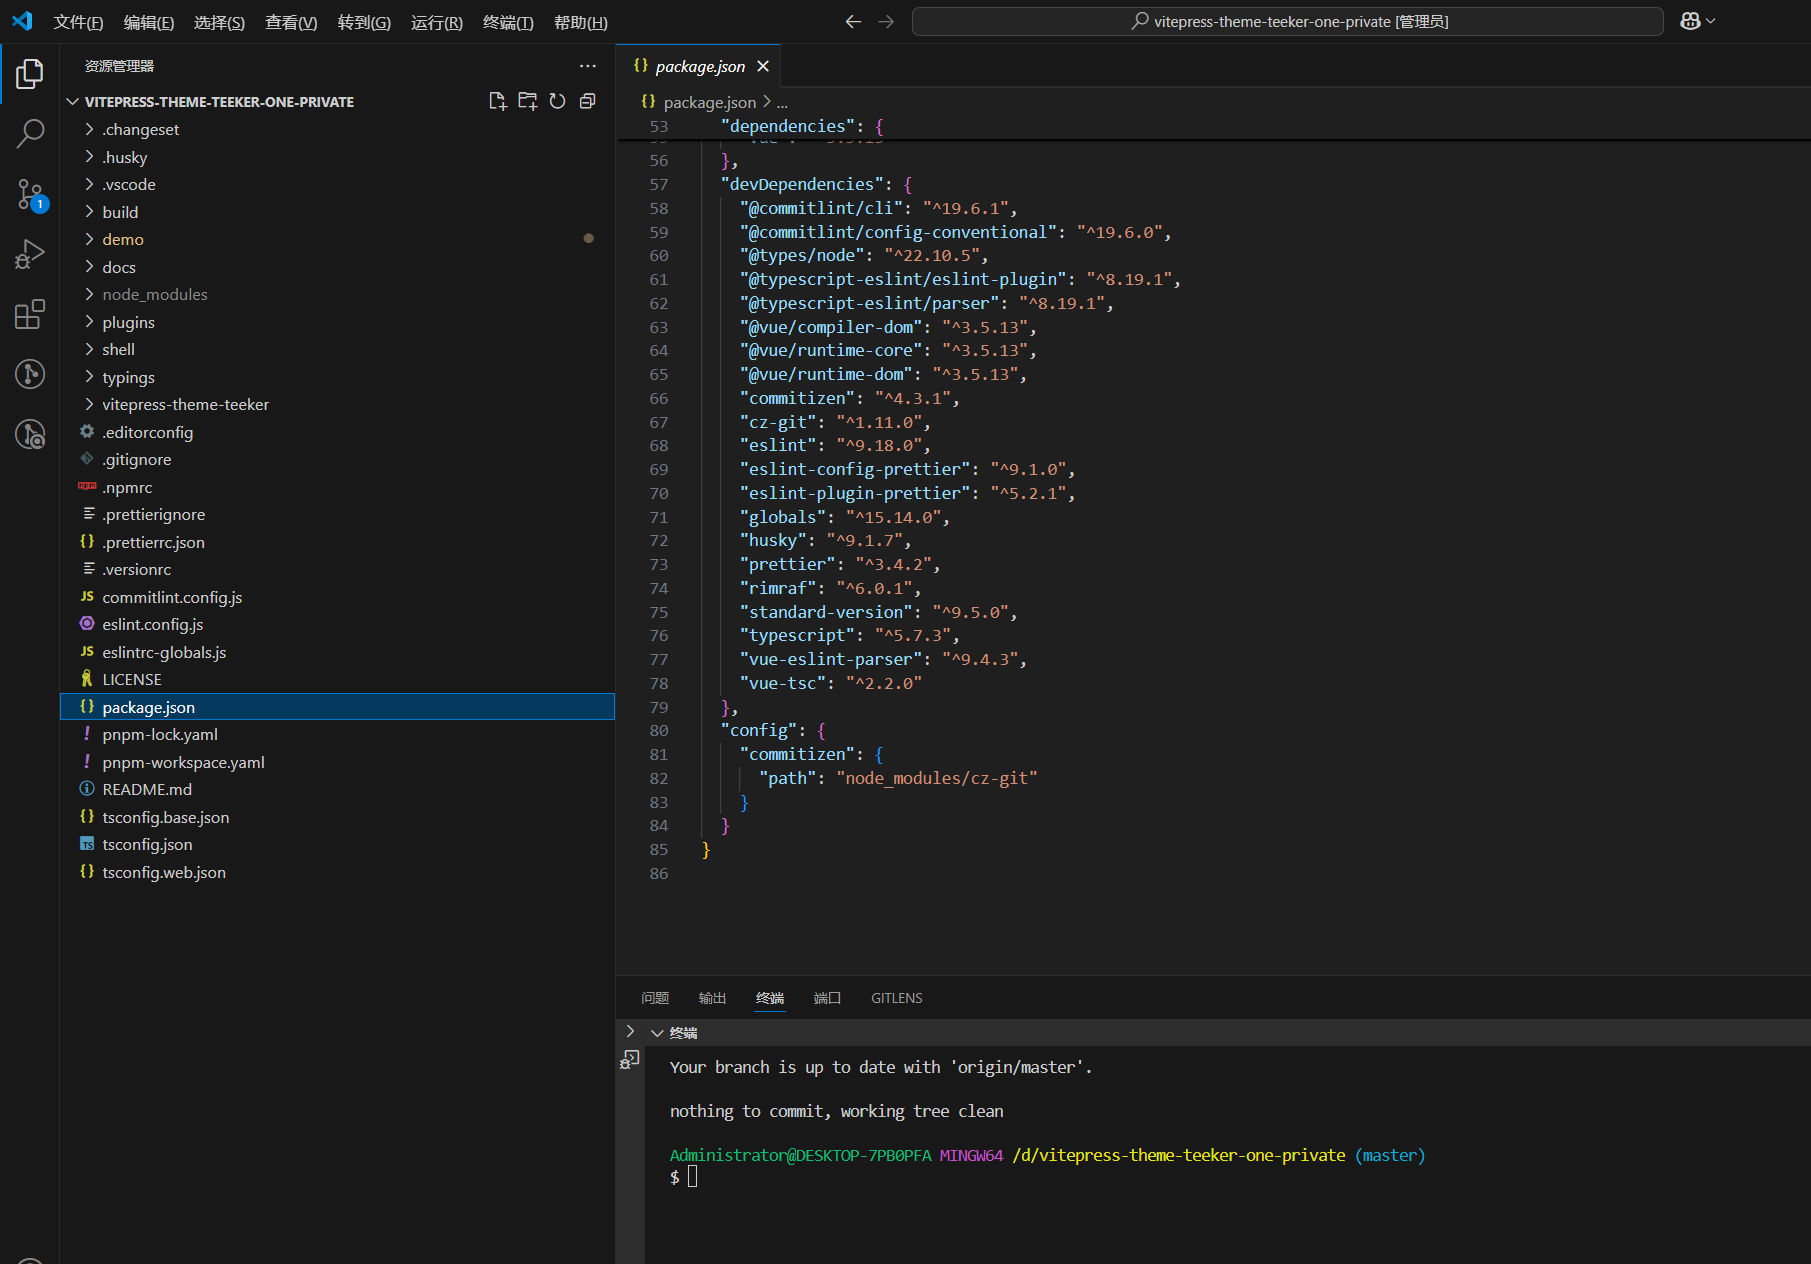Switch to the 问题 panel tab
Viewport: 1811px width, 1264px height.
point(655,998)
